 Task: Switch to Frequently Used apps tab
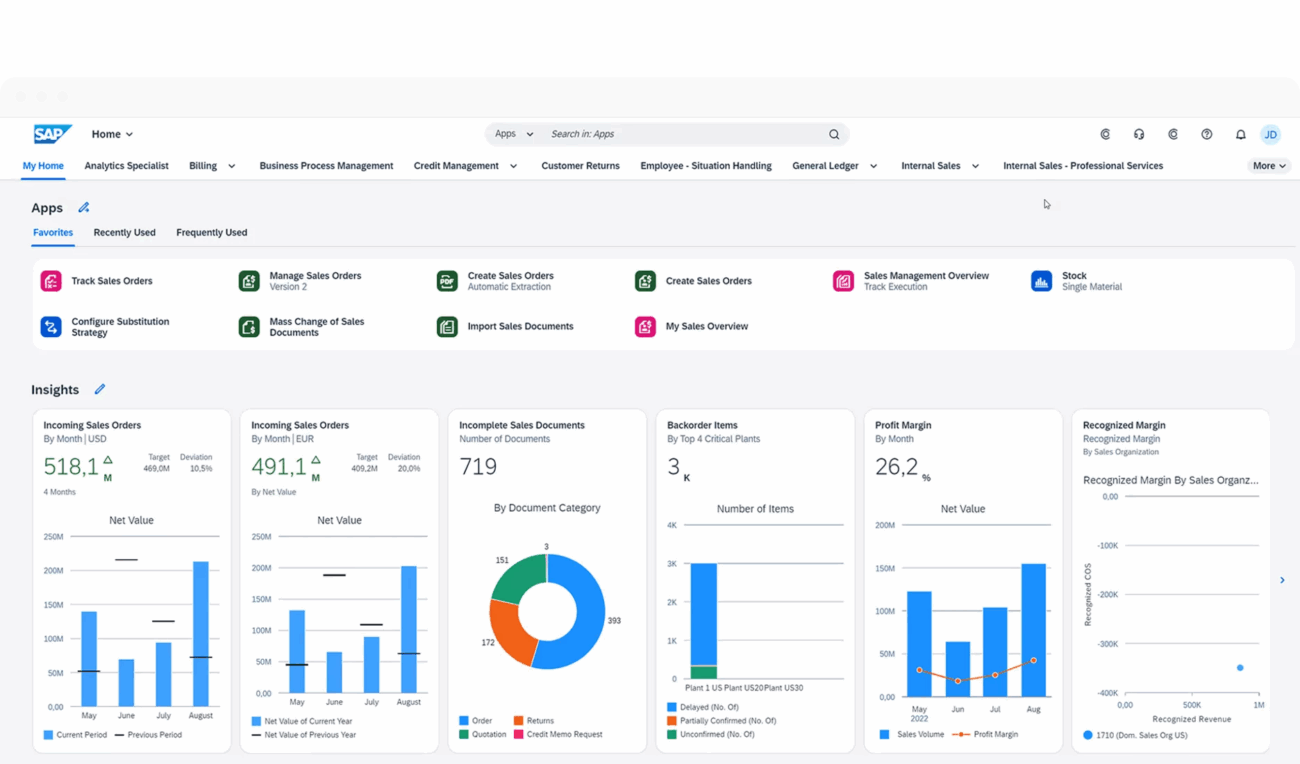click(211, 232)
